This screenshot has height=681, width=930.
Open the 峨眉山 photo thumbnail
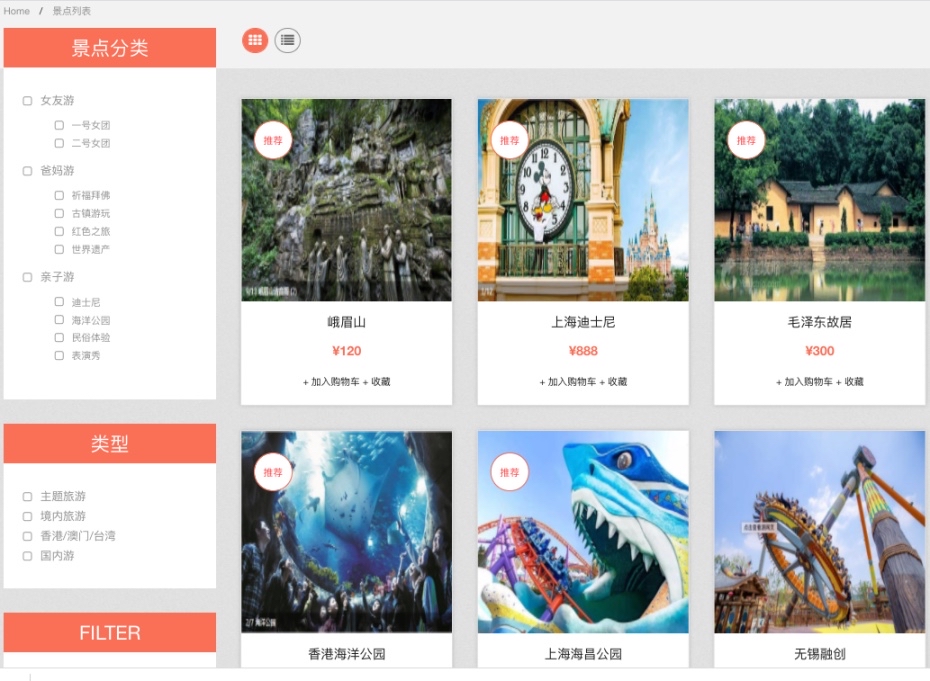346,200
